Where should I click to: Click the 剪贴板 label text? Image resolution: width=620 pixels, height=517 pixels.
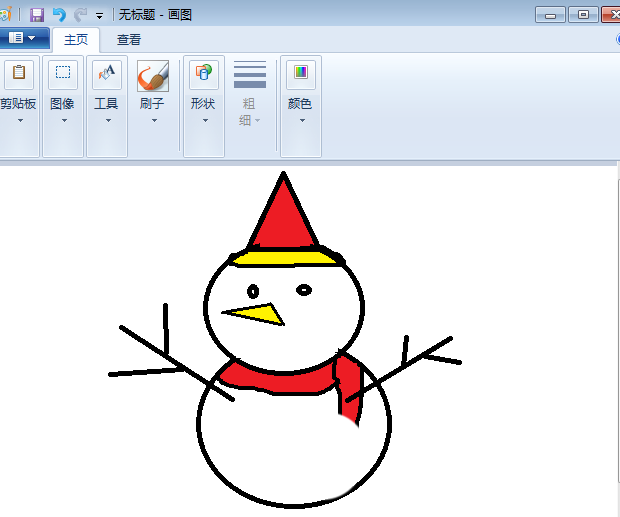pos(18,104)
